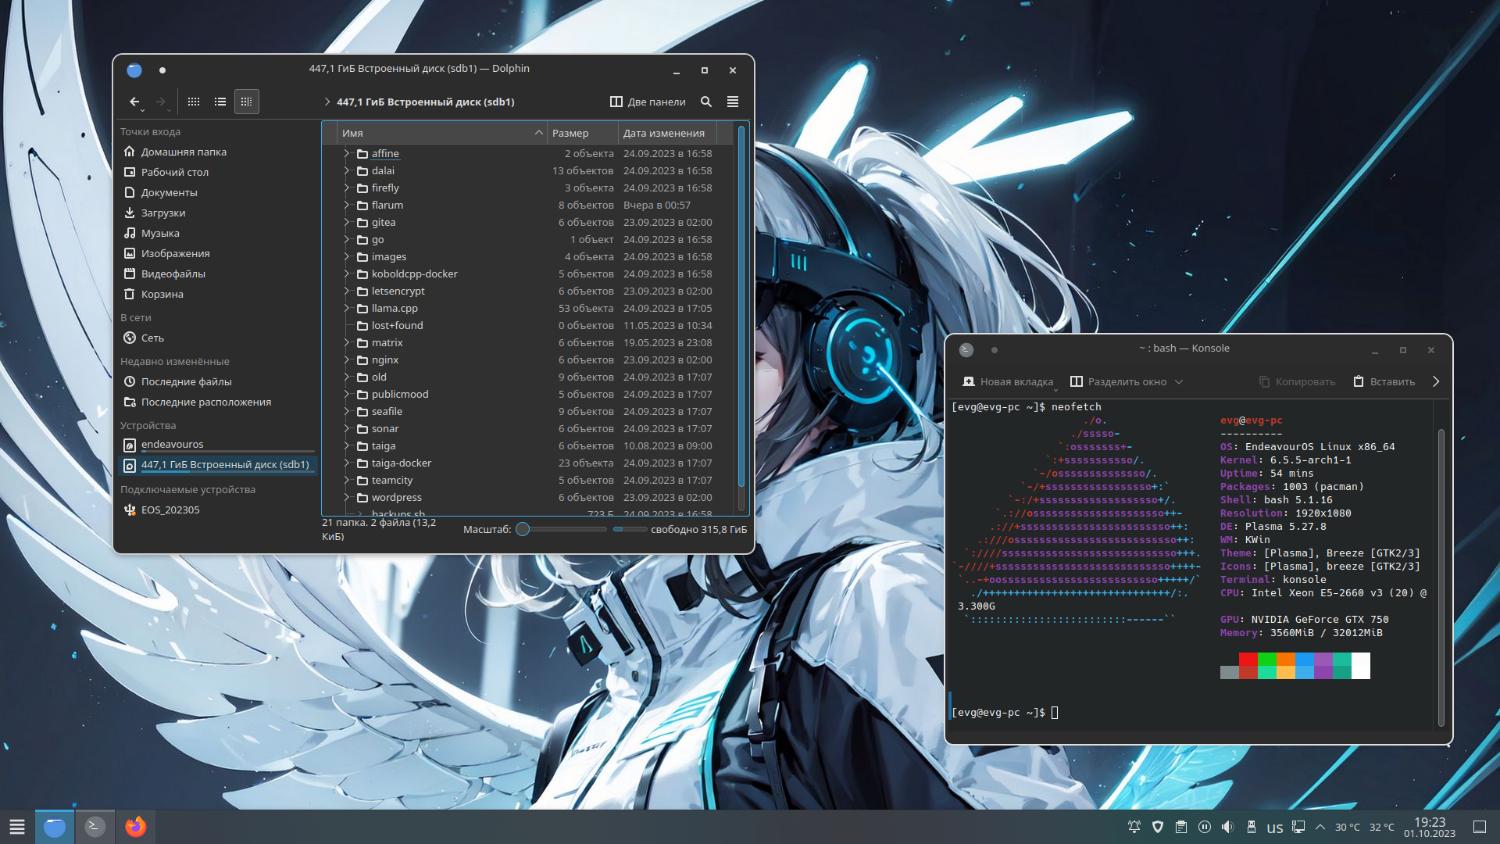
Task: Open Домашняя папка in Places panel
Action: 183,152
